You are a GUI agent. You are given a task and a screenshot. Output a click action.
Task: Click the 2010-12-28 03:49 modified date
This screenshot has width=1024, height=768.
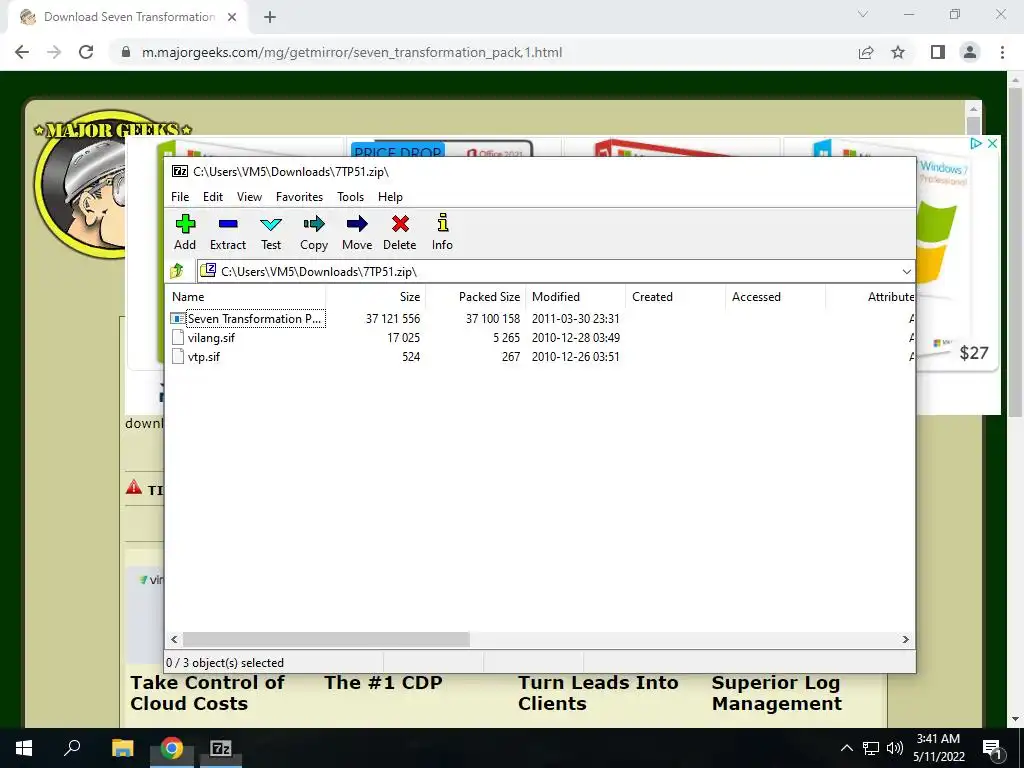(575, 338)
